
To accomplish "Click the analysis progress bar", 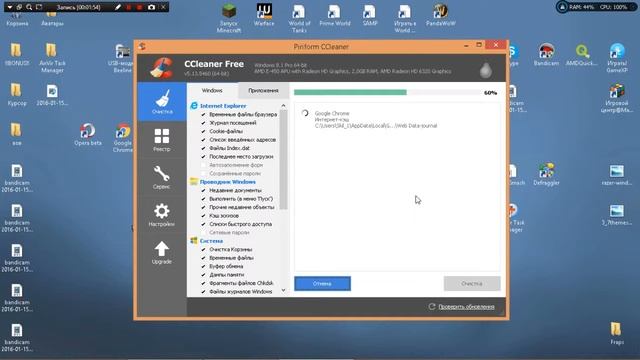I will [388, 92].
